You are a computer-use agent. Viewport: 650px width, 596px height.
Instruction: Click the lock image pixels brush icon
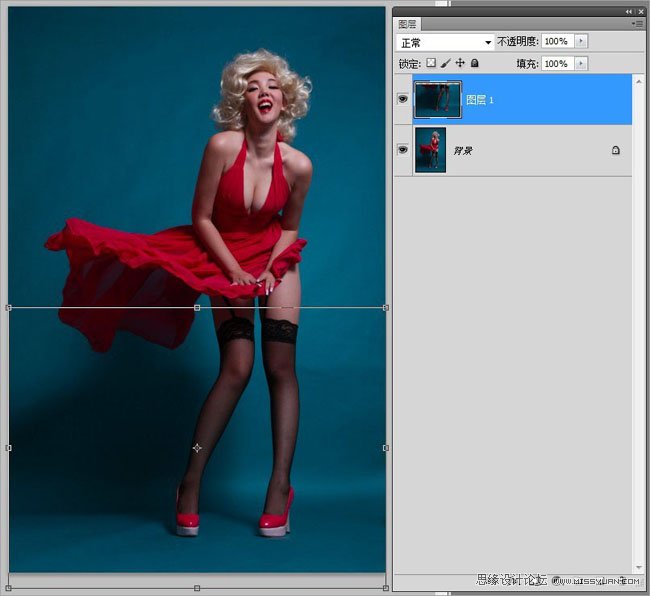(x=446, y=63)
